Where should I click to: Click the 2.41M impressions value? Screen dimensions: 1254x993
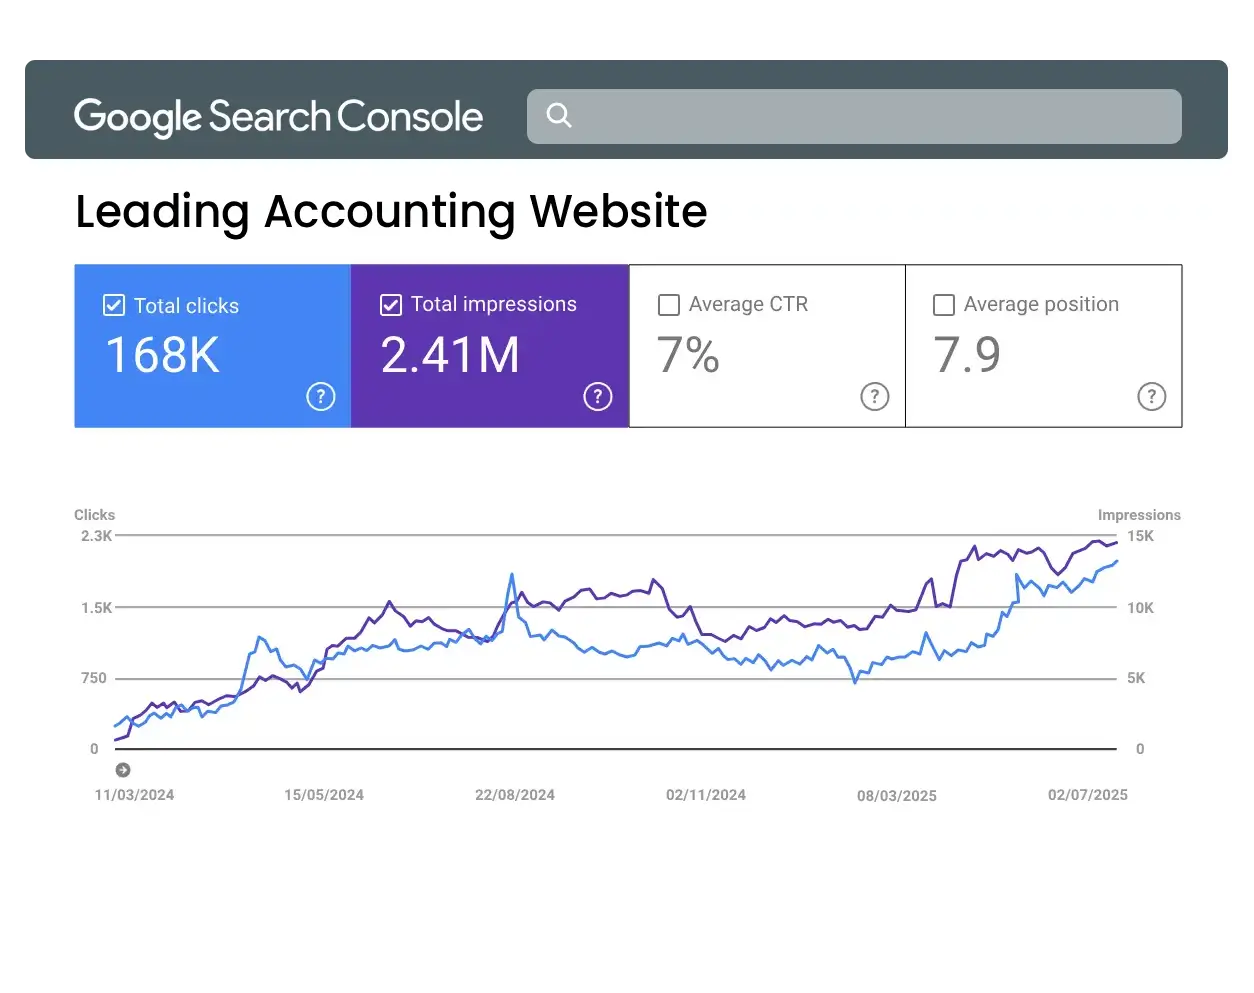[450, 355]
